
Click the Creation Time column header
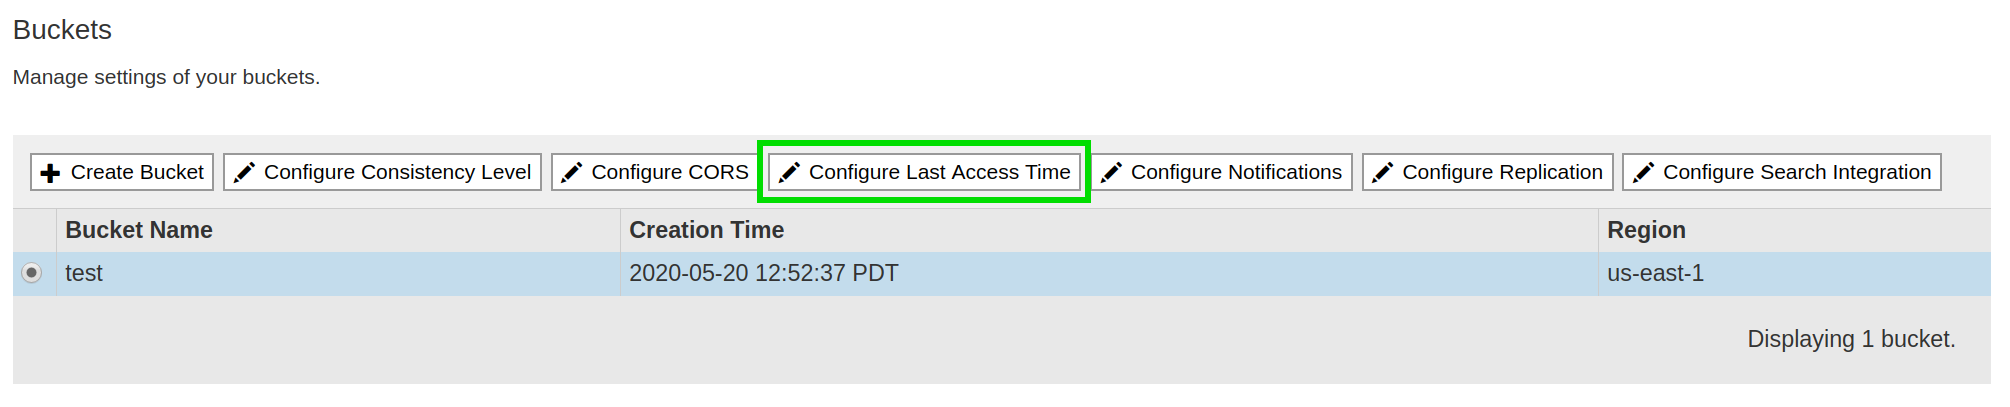tap(706, 230)
